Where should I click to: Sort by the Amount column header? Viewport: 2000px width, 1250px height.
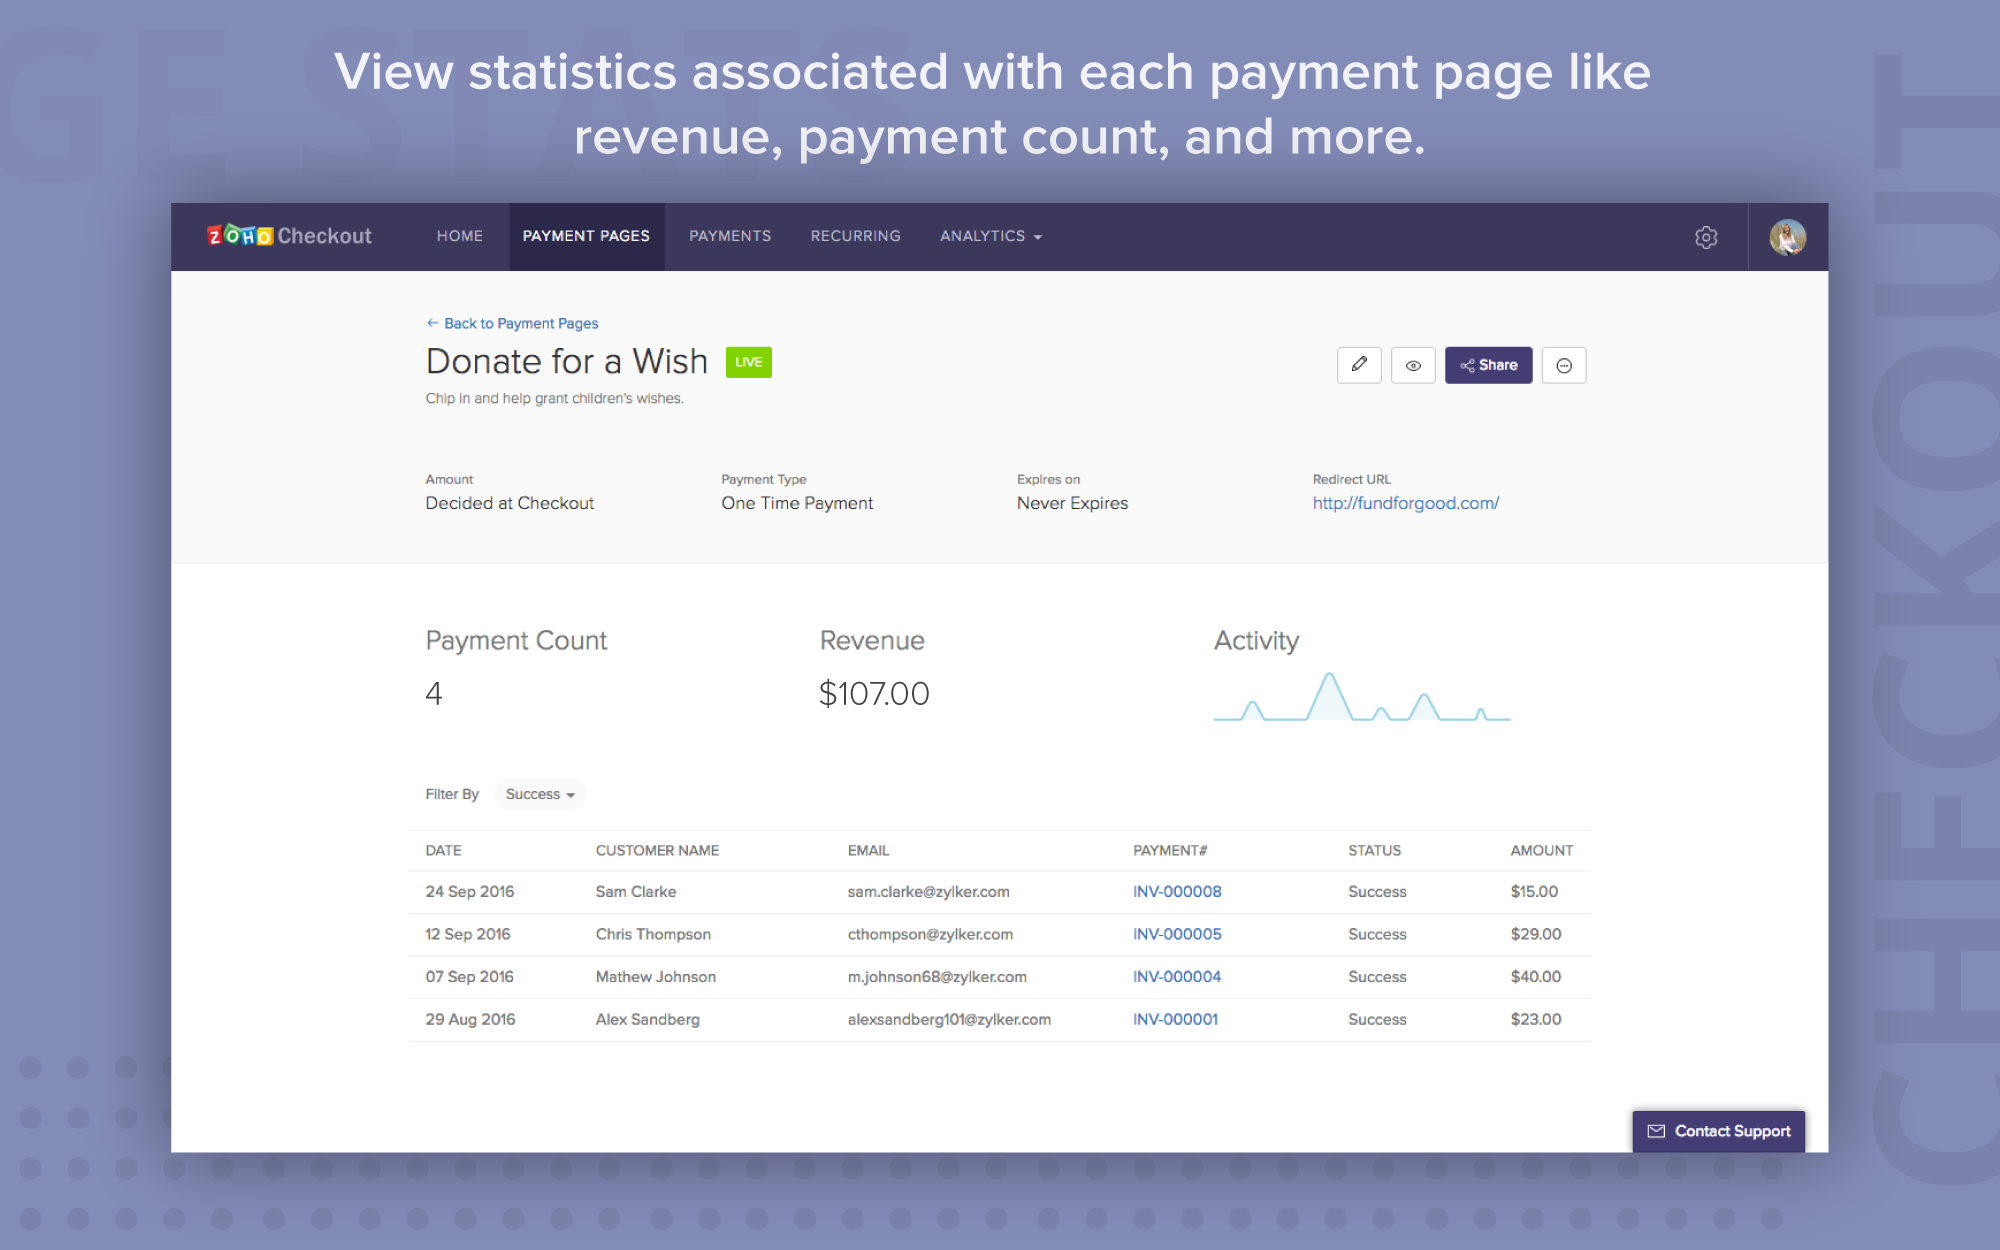tap(1540, 850)
